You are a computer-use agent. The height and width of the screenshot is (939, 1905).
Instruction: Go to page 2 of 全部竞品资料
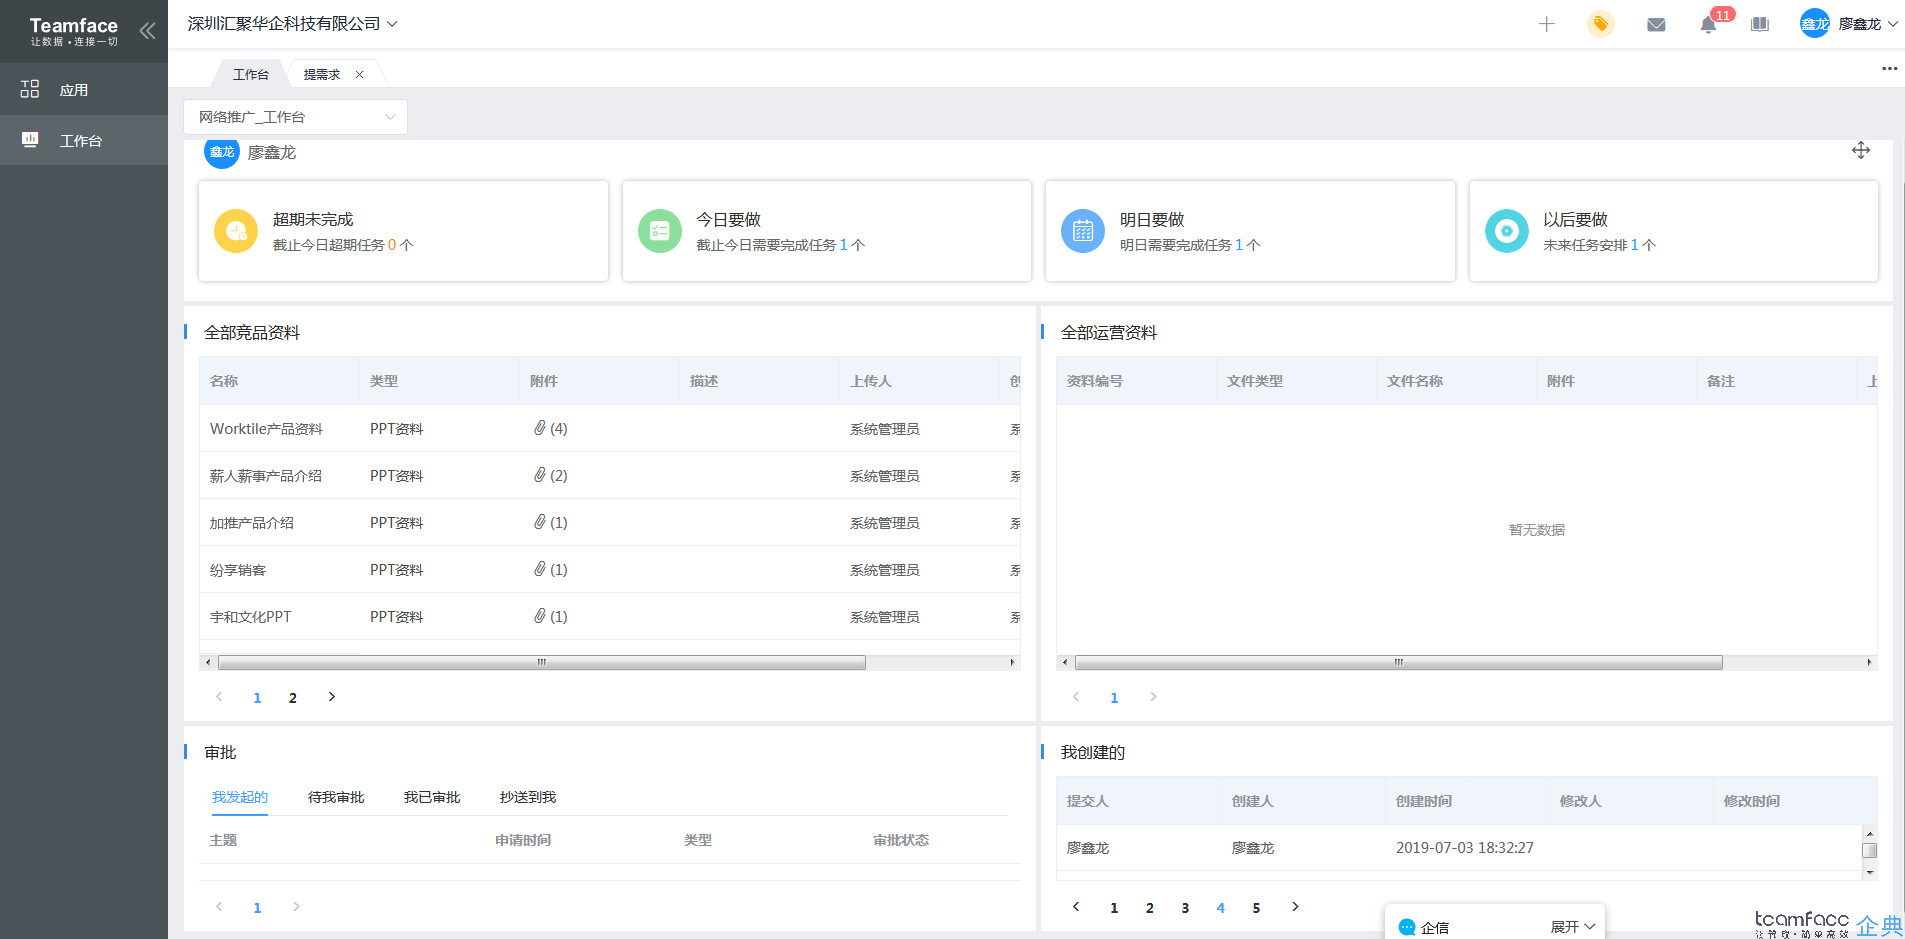(x=293, y=698)
